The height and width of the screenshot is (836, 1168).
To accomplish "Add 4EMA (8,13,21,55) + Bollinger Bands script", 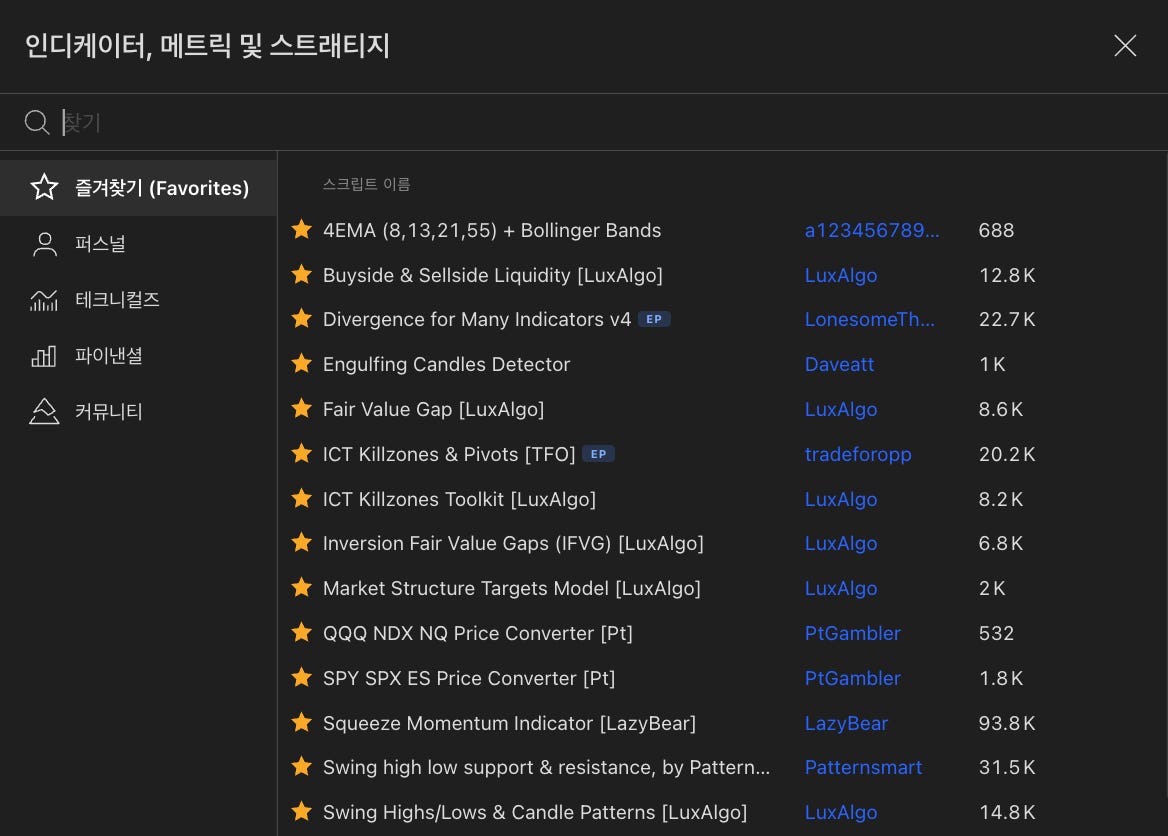I will coord(492,230).
